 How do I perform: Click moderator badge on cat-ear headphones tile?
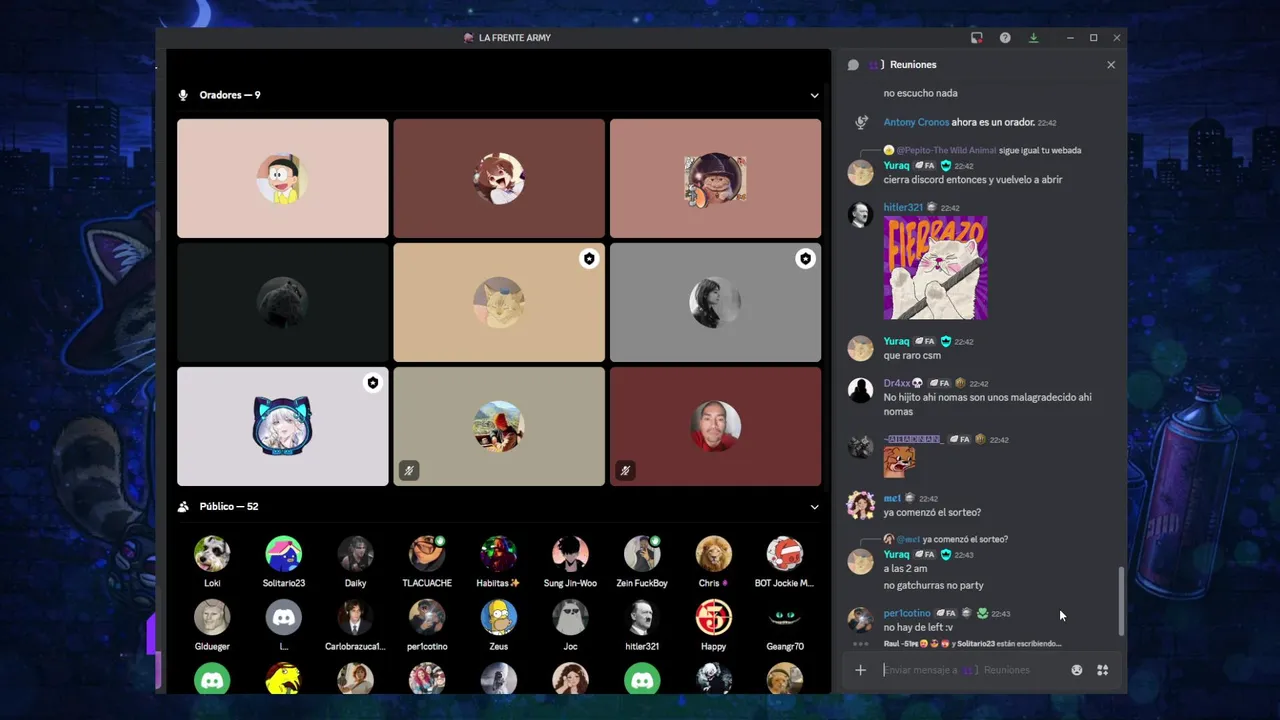coord(373,383)
